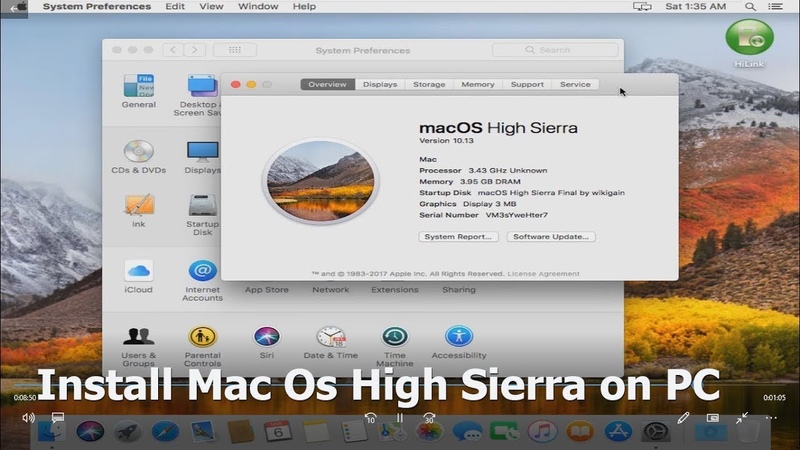This screenshot has height=450, width=800.
Task: Open the System Preferences menu
Action: point(97,7)
